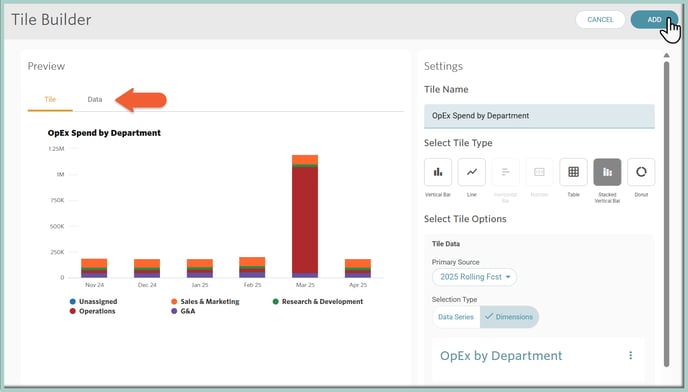Pick the Table tile type icon

573,172
